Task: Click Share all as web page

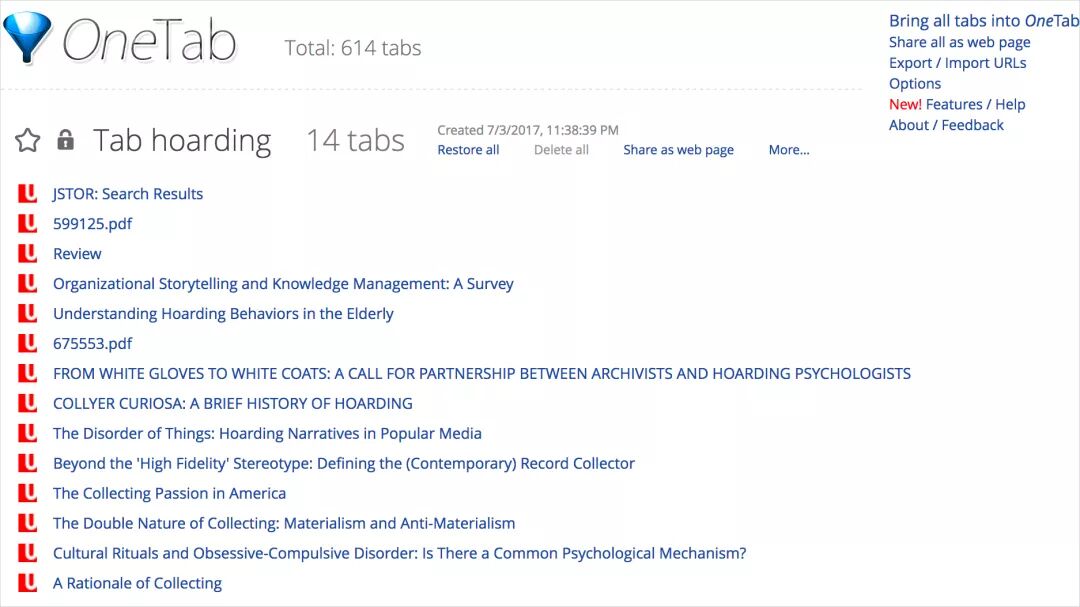Action: [x=959, y=42]
